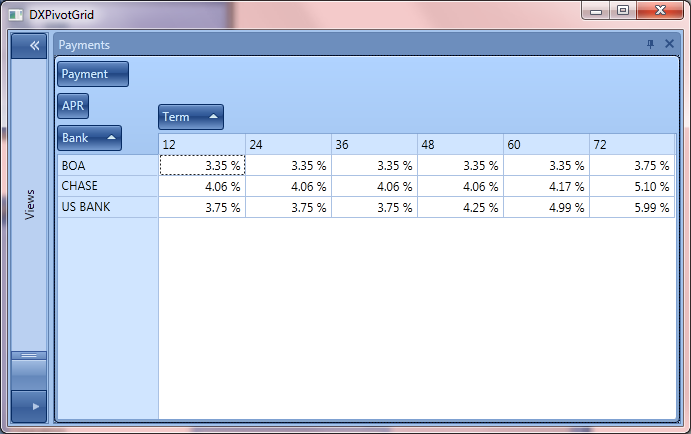This screenshot has height=434, width=691.
Task: Select the Views vertical label
Action: tap(30, 204)
